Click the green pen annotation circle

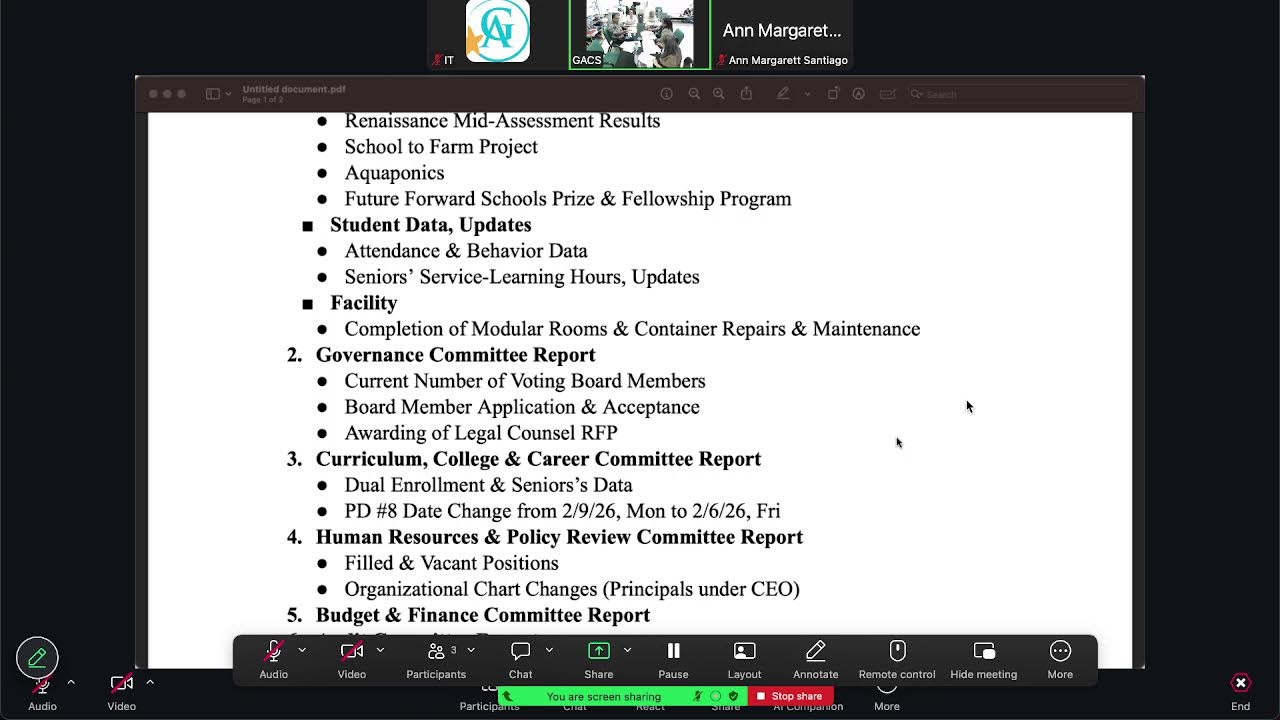pos(37,658)
